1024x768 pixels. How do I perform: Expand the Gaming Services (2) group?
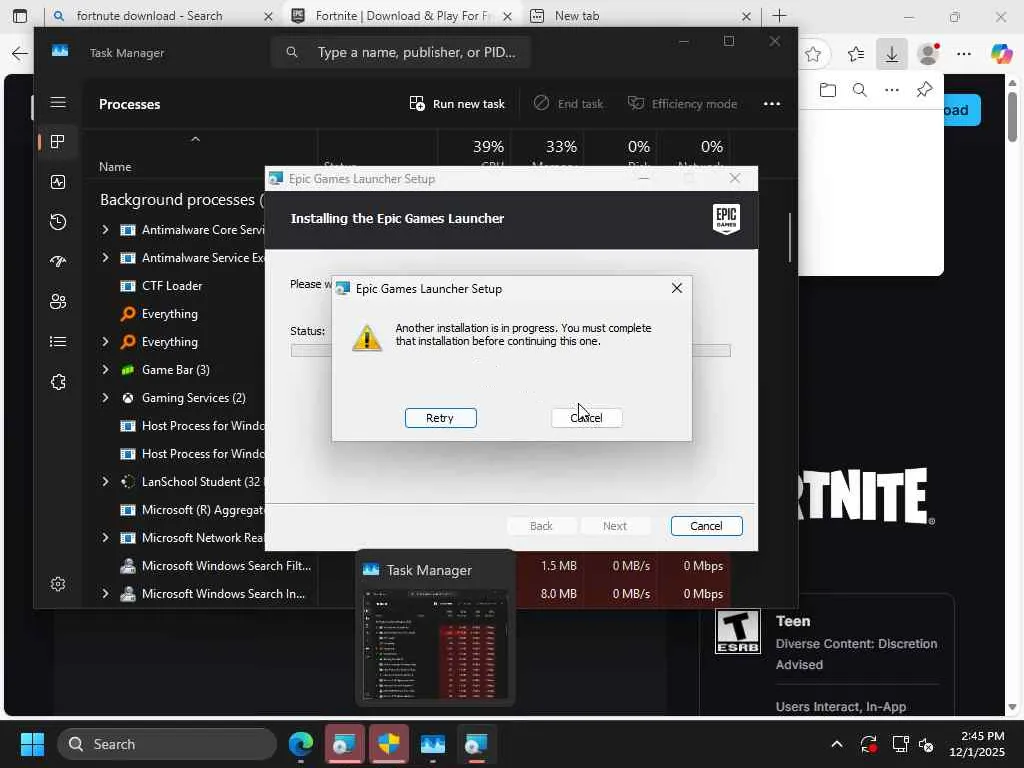click(x=105, y=398)
